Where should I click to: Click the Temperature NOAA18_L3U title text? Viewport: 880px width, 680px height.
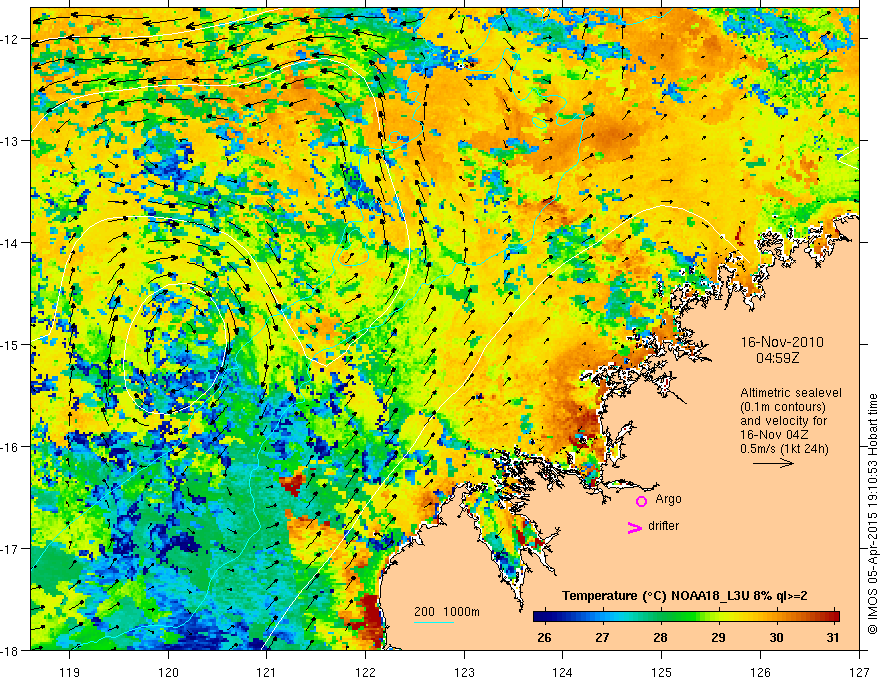[x=685, y=596]
